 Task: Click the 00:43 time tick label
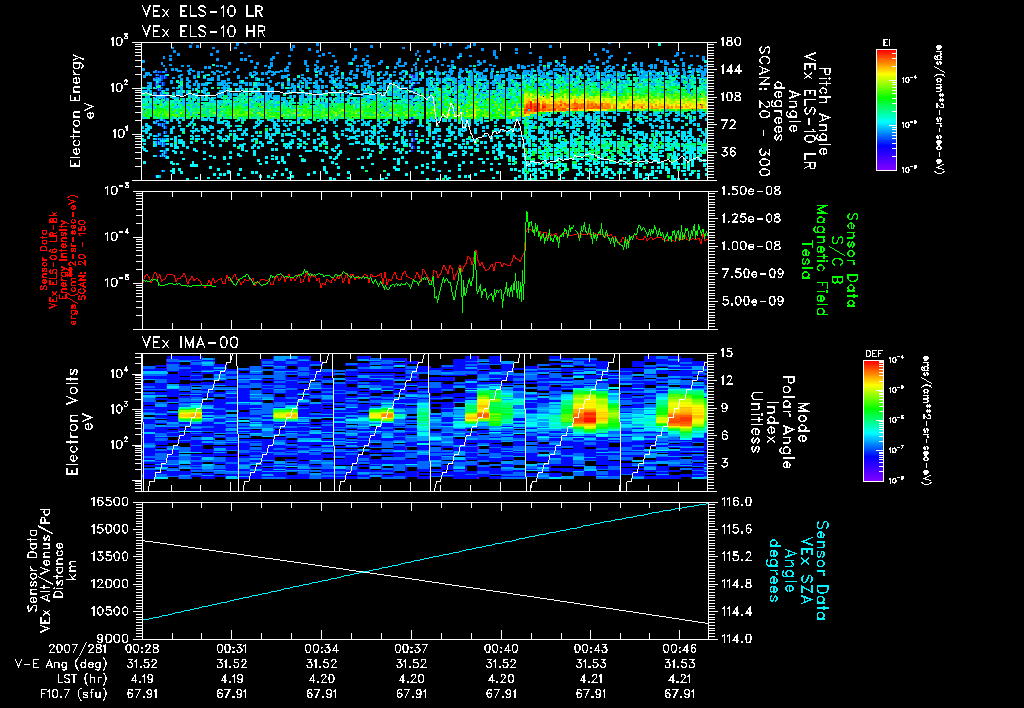pos(590,649)
